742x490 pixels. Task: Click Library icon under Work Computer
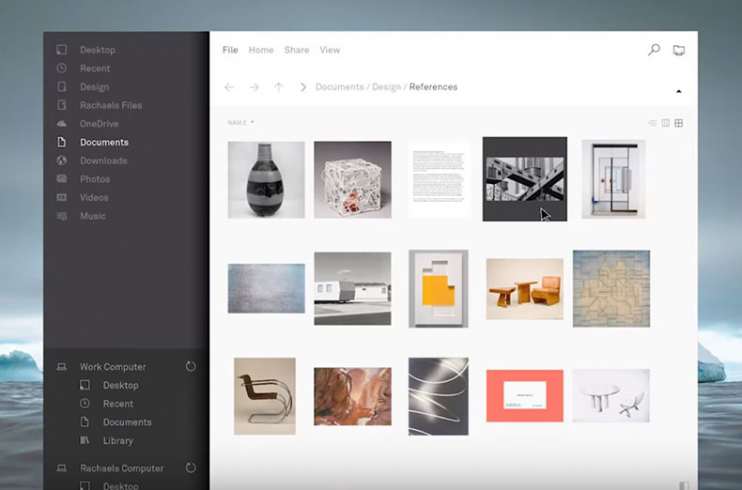(x=85, y=440)
